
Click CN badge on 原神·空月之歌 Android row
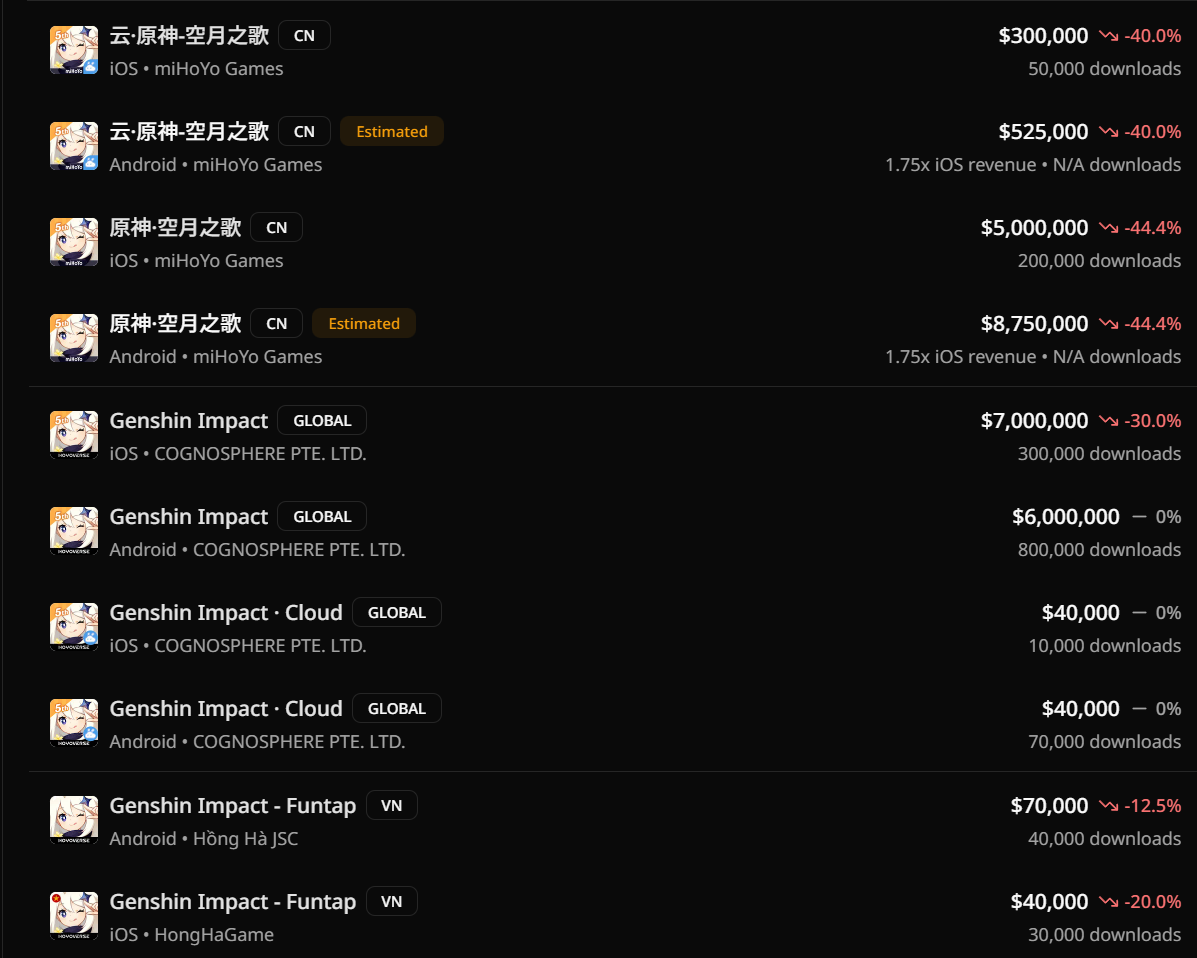pyautogui.click(x=276, y=324)
